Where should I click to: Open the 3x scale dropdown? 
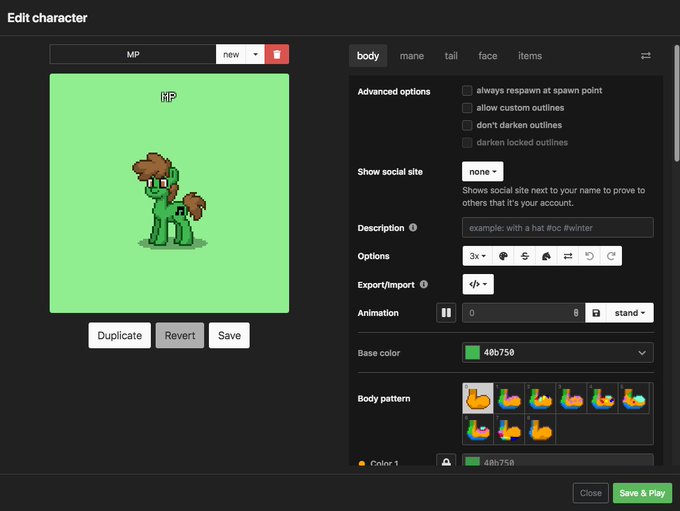coord(477,256)
